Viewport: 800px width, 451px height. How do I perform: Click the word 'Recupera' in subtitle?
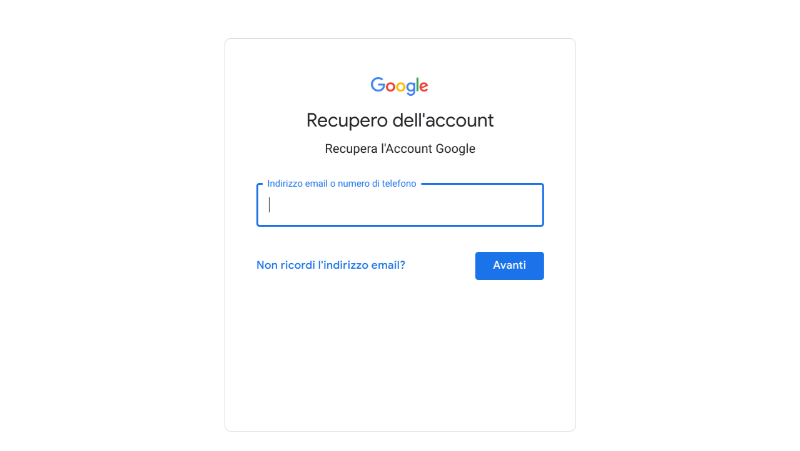(x=351, y=149)
